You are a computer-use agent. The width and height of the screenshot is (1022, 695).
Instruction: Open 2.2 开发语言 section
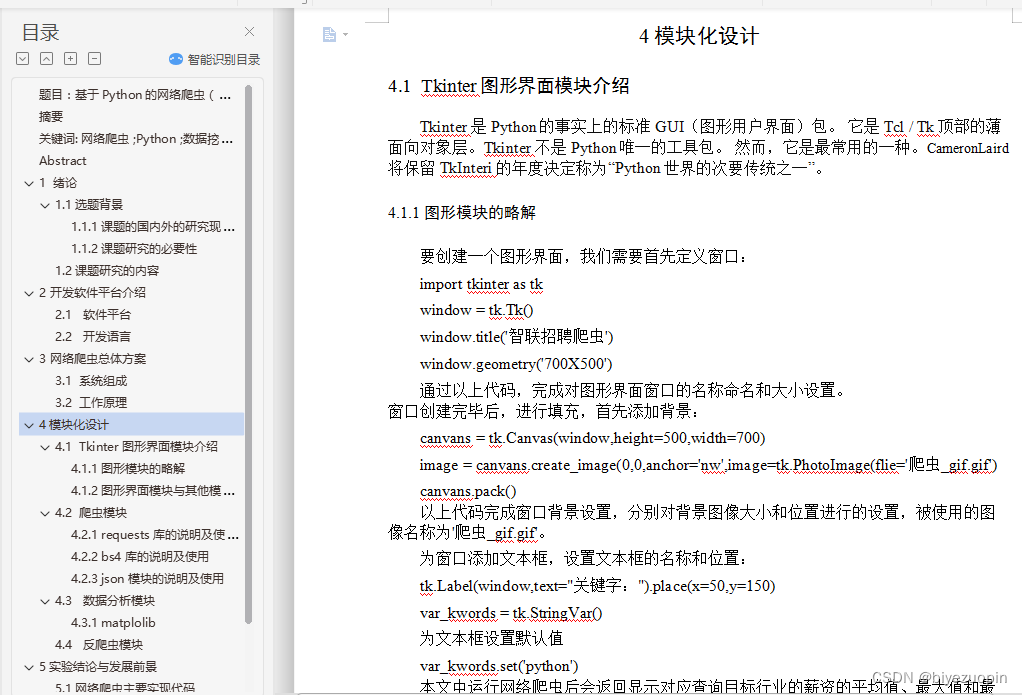pos(93,337)
